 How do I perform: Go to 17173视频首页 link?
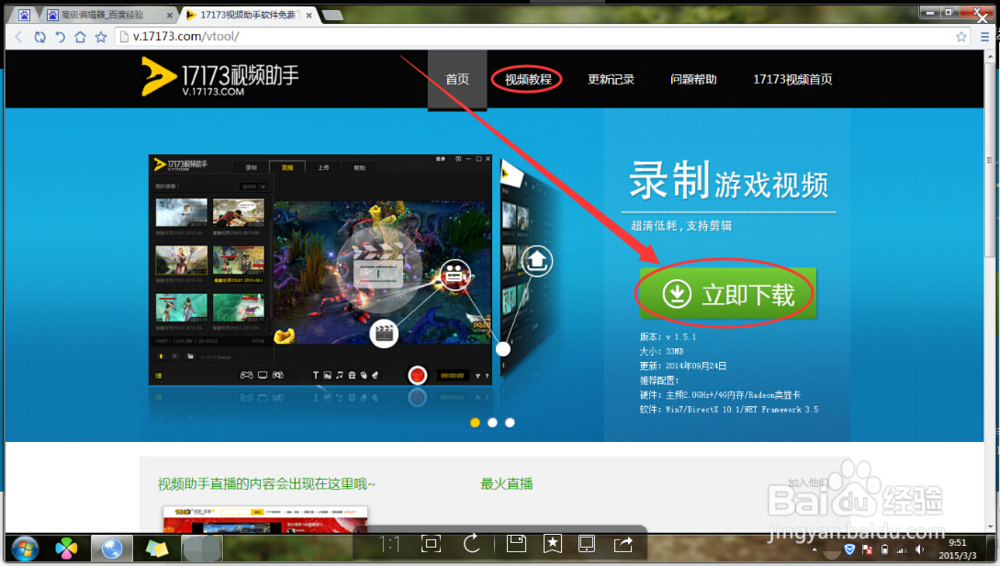click(792, 79)
